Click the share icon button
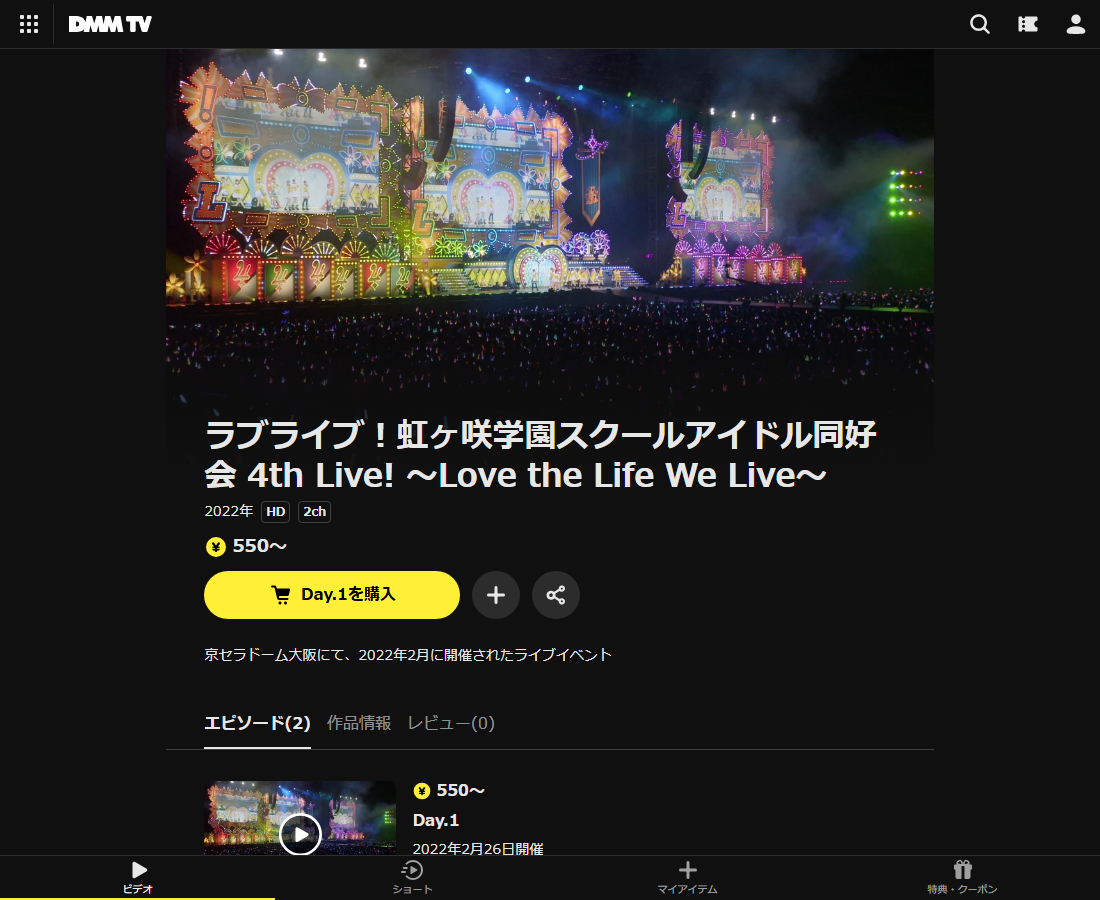 (556, 595)
